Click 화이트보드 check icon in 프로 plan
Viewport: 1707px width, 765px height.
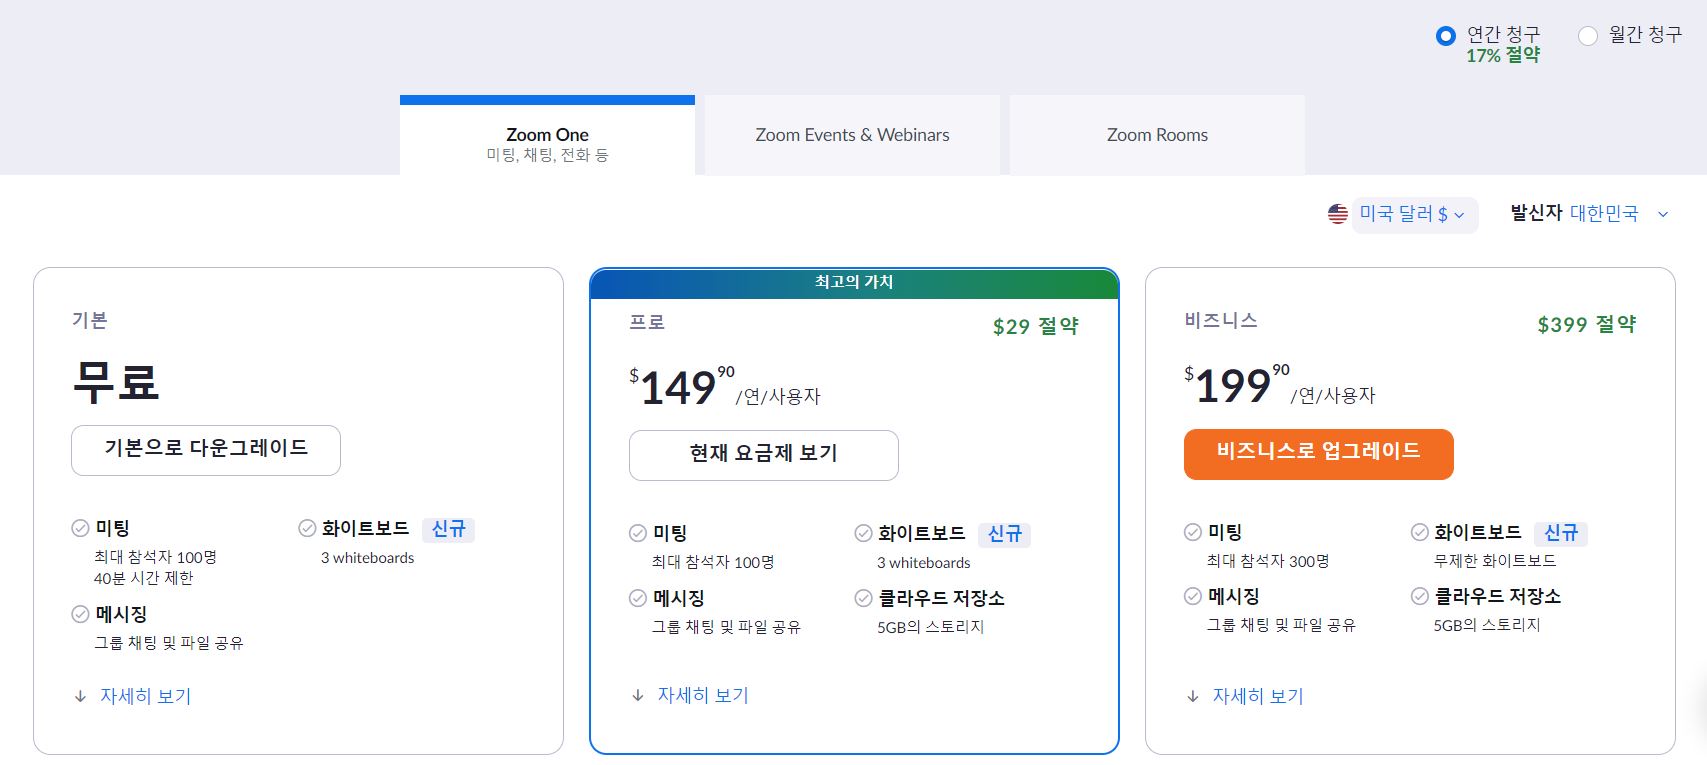click(x=864, y=533)
